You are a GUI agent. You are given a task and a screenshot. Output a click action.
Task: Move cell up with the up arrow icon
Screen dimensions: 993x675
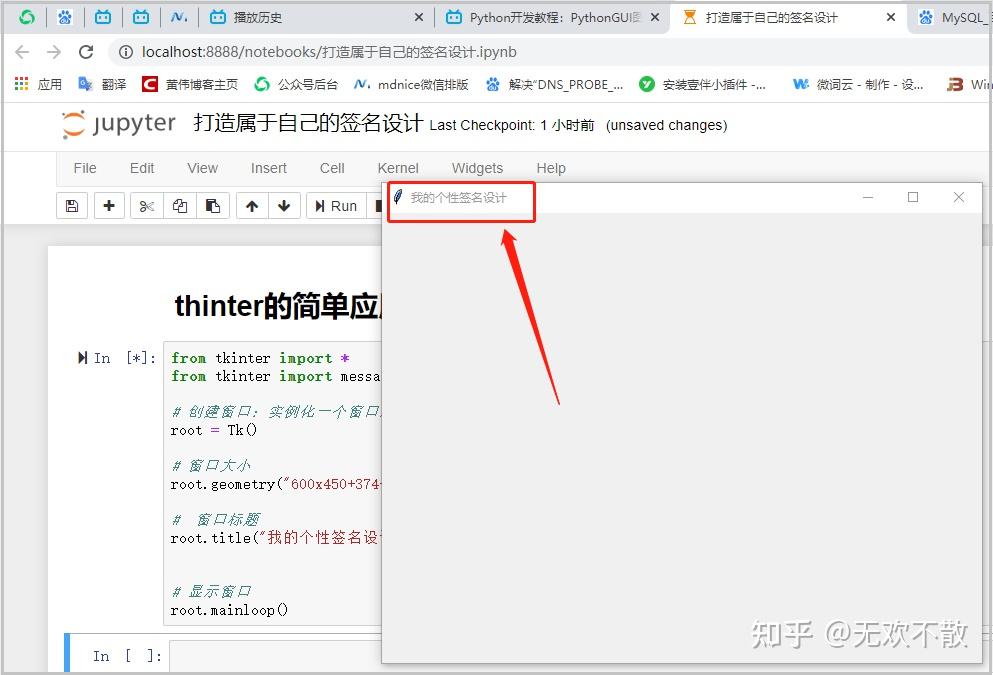click(x=252, y=205)
